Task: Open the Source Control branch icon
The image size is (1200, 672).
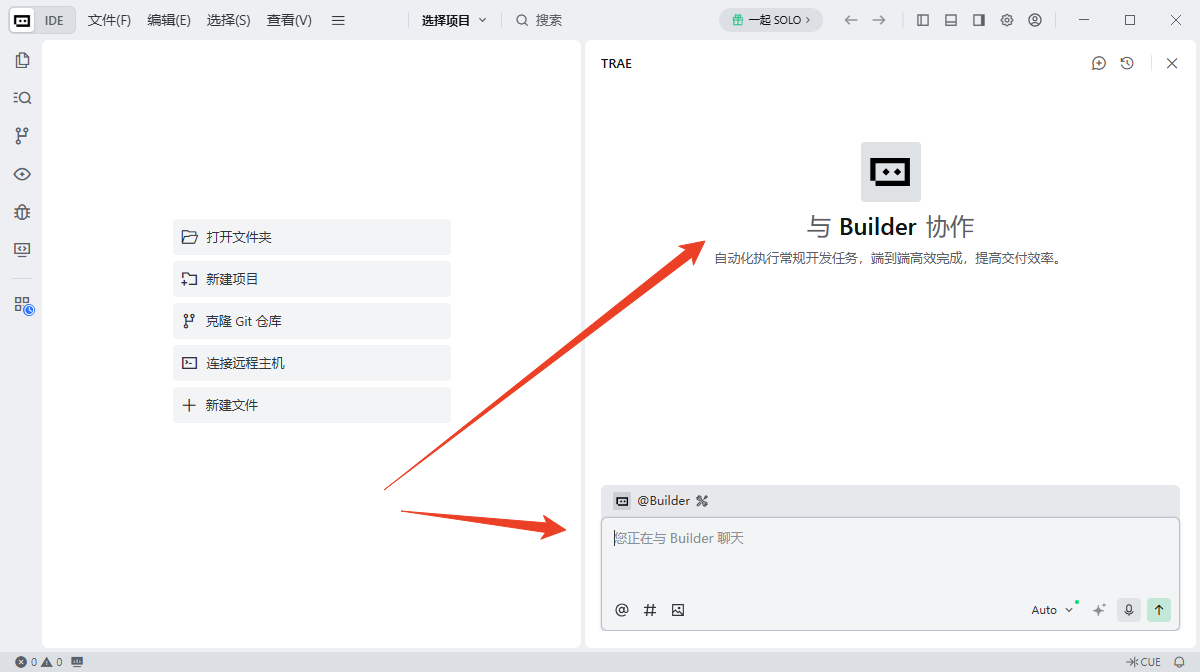Action: (x=22, y=136)
